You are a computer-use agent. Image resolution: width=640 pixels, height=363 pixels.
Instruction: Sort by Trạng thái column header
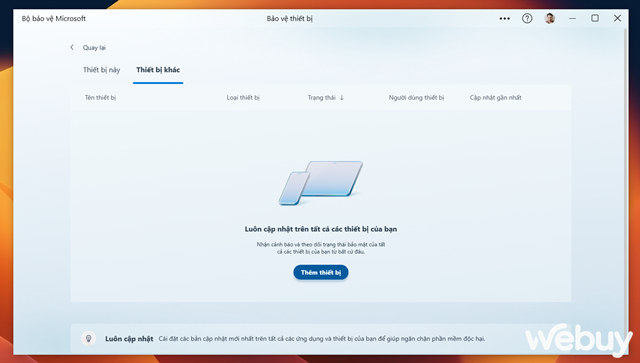(x=322, y=98)
